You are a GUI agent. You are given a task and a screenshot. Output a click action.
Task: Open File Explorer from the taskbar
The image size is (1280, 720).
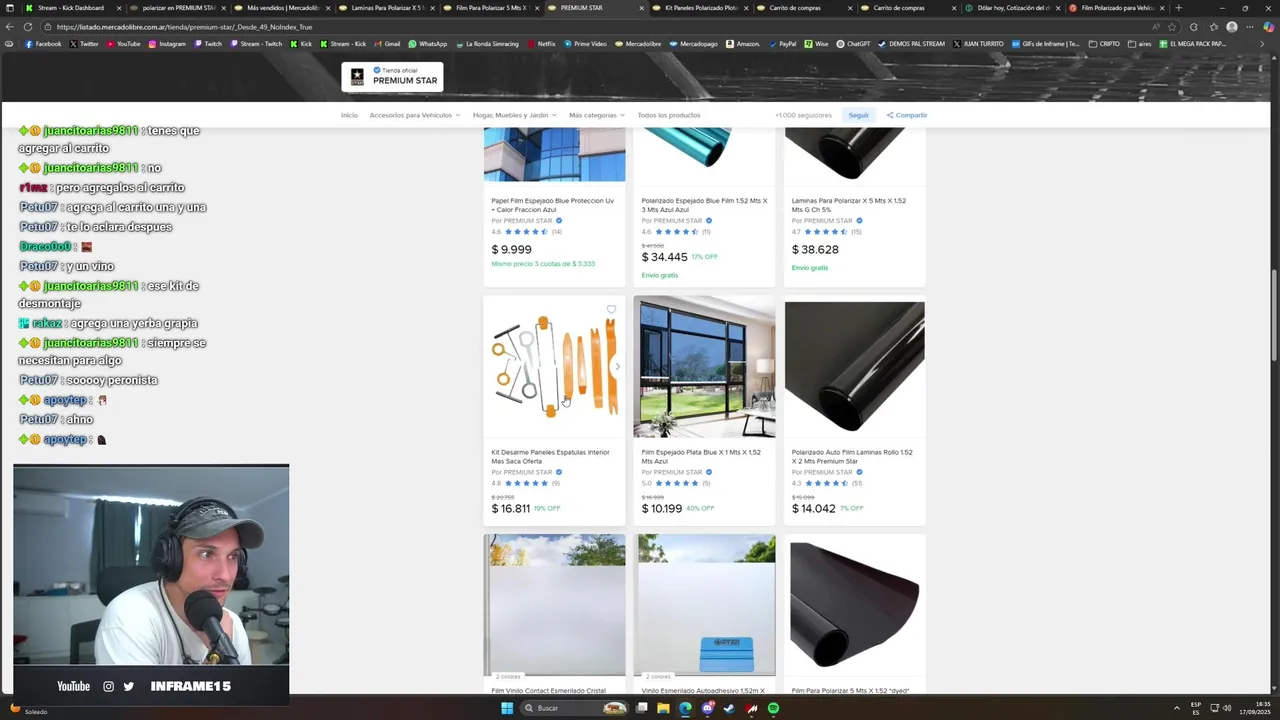(x=662, y=708)
